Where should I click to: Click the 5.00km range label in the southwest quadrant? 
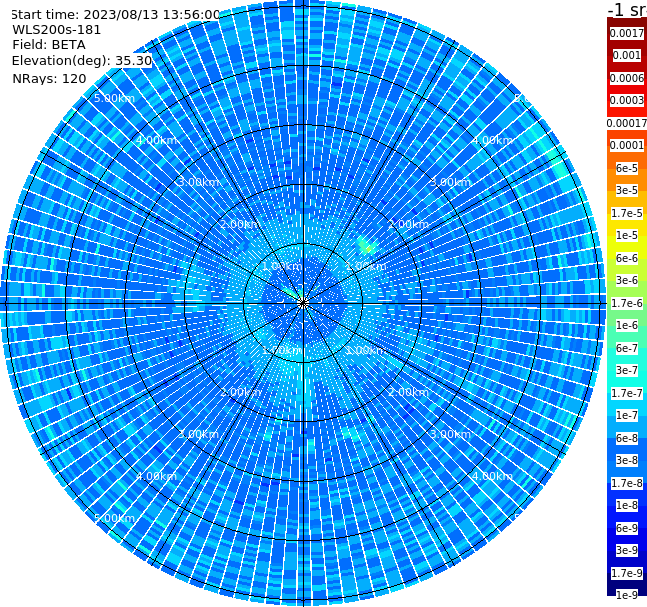pos(114,518)
